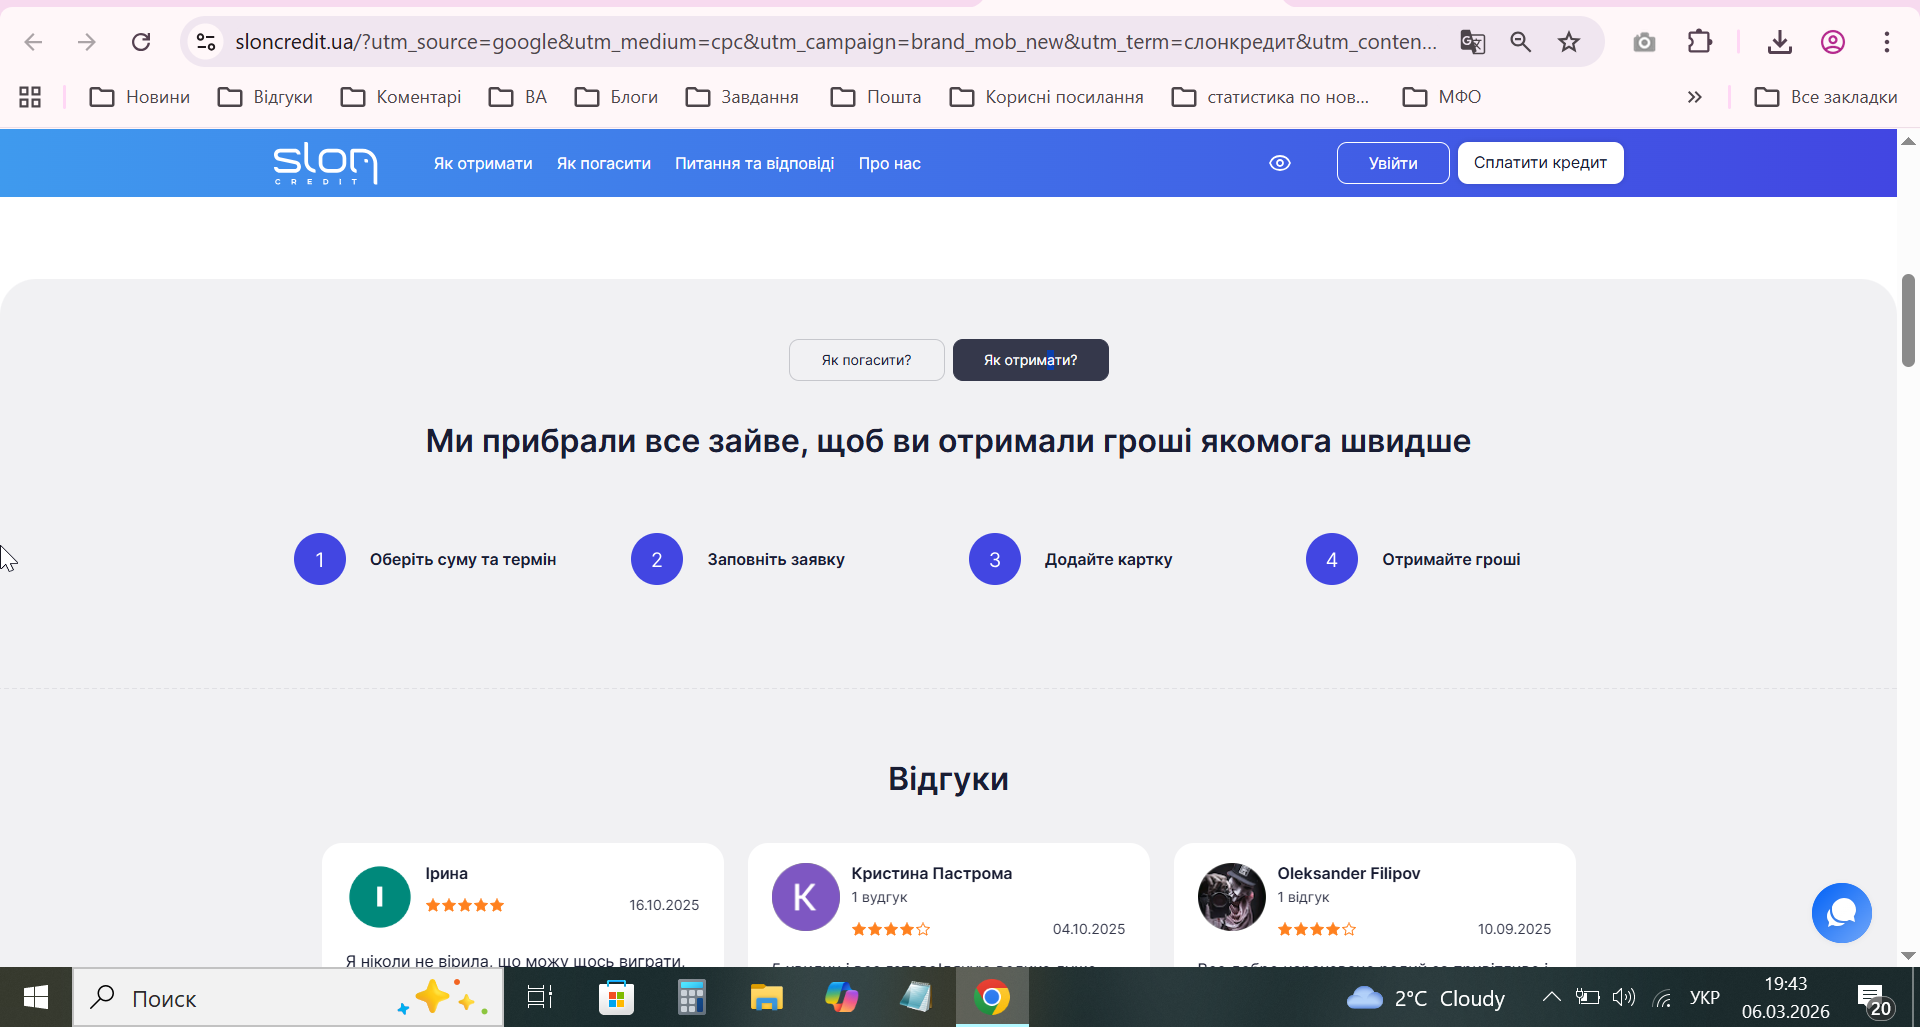Open the Про нас nav link
This screenshot has width=1920, height=1027.
tap(890, 163)
